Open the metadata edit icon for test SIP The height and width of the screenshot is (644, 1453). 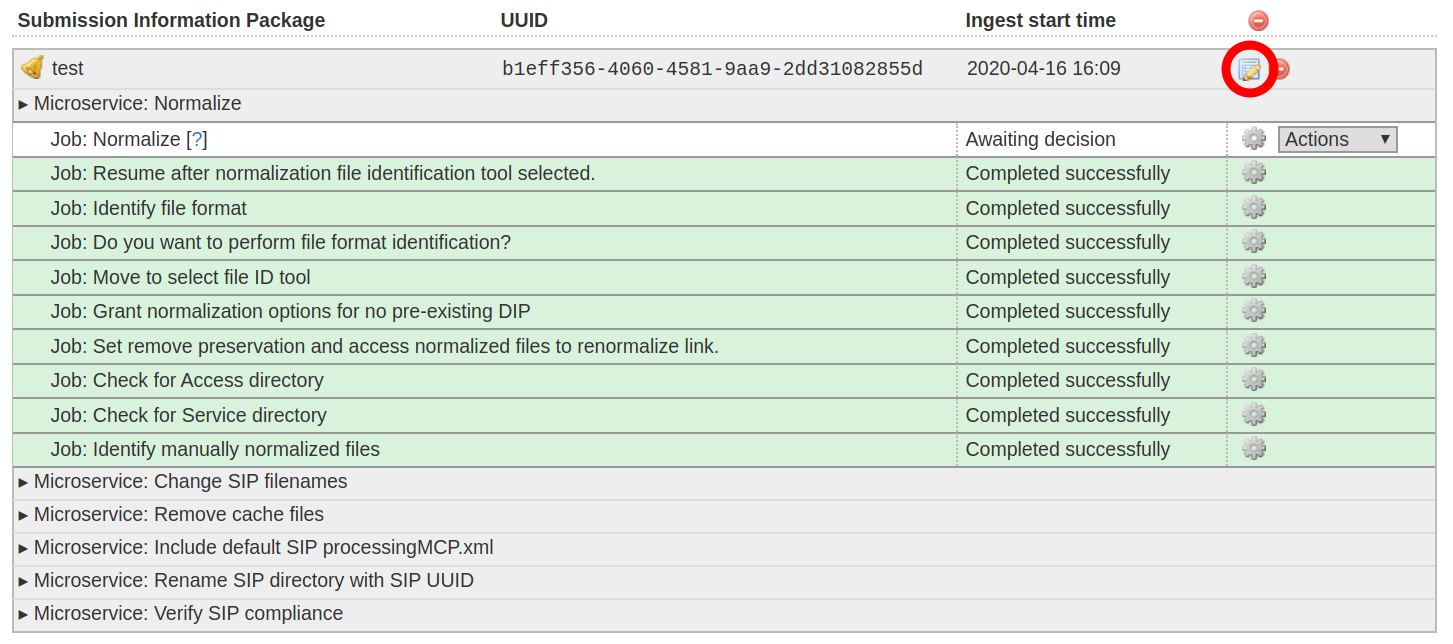[x=1249, y=69]
